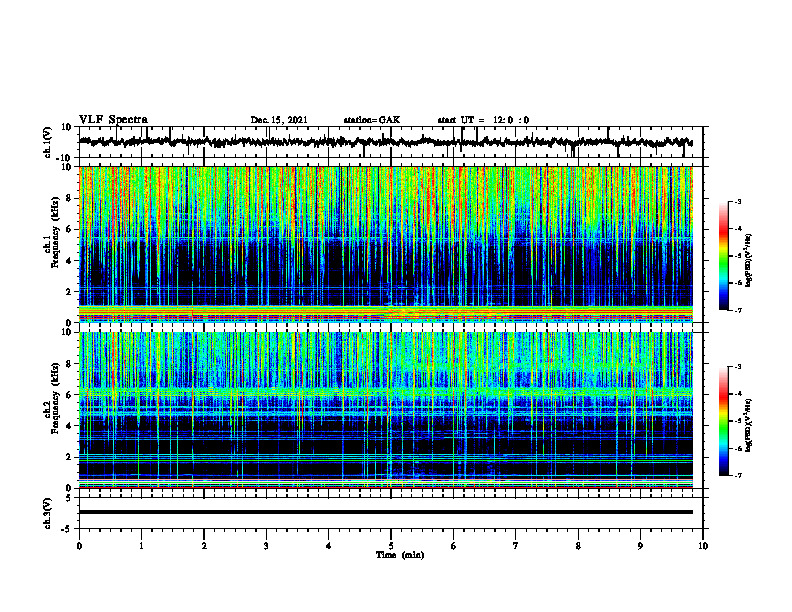This screenshot has width=792, height=612.
Task: Click the ch.2 spectrogram color scale bar
Action: [x=724, y=421]
